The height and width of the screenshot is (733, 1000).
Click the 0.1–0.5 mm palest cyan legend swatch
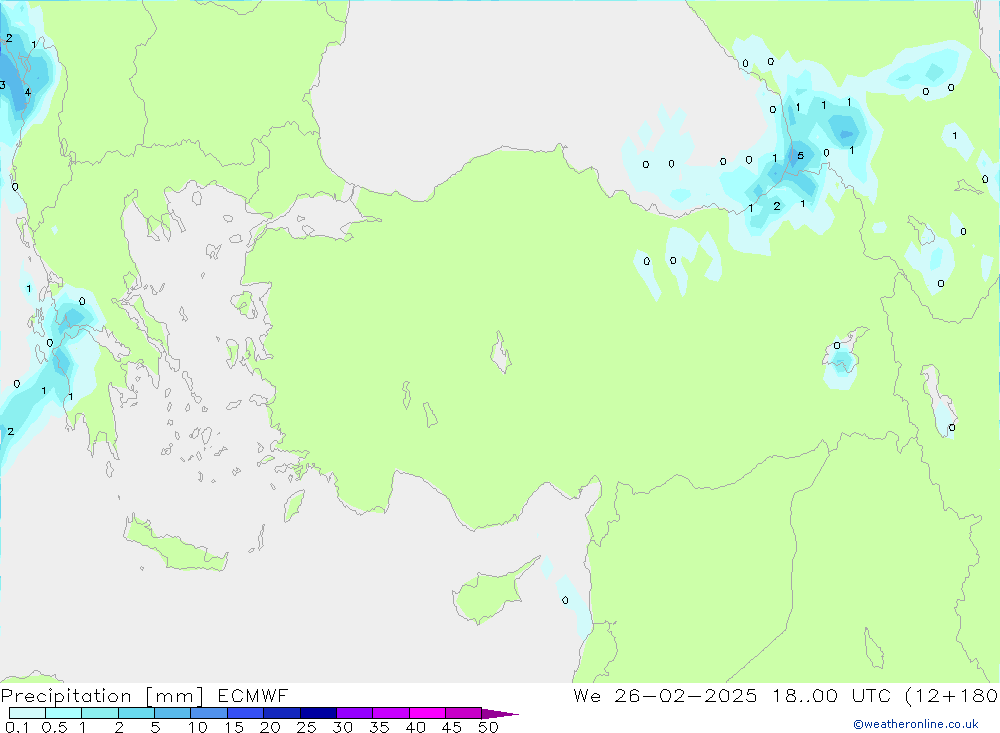[x=27, y=713]
